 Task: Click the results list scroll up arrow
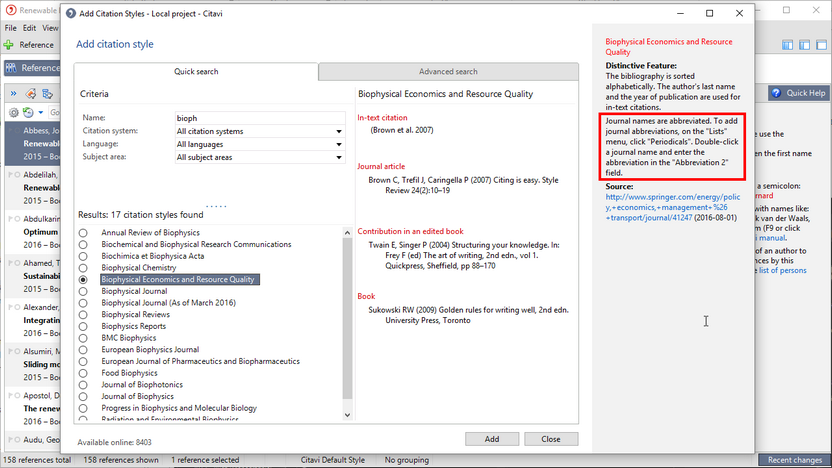[348, 232]
